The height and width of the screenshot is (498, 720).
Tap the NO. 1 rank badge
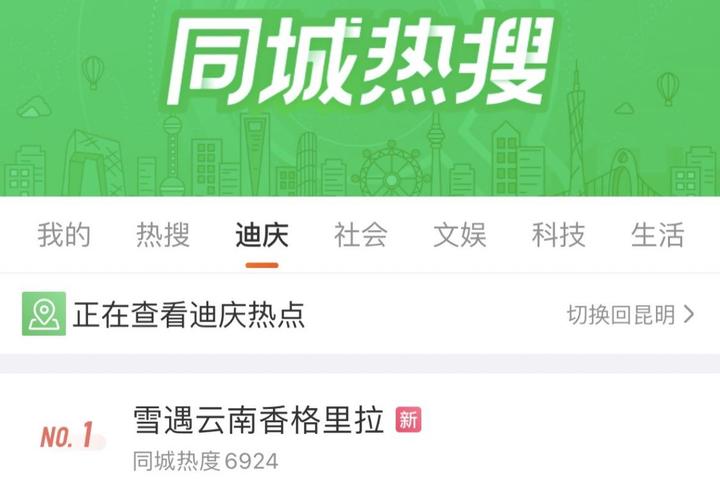(68, 435)
